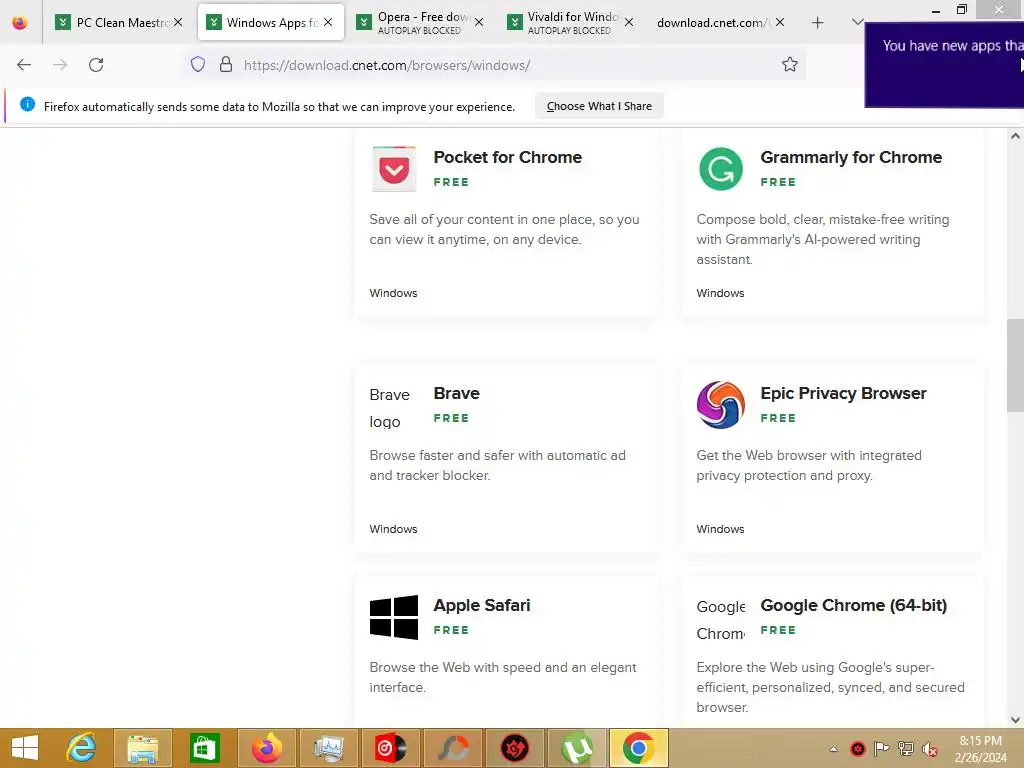Open the Brave title link
Viewport: 1024px width, 768px height.
click(x=456, y=393)
